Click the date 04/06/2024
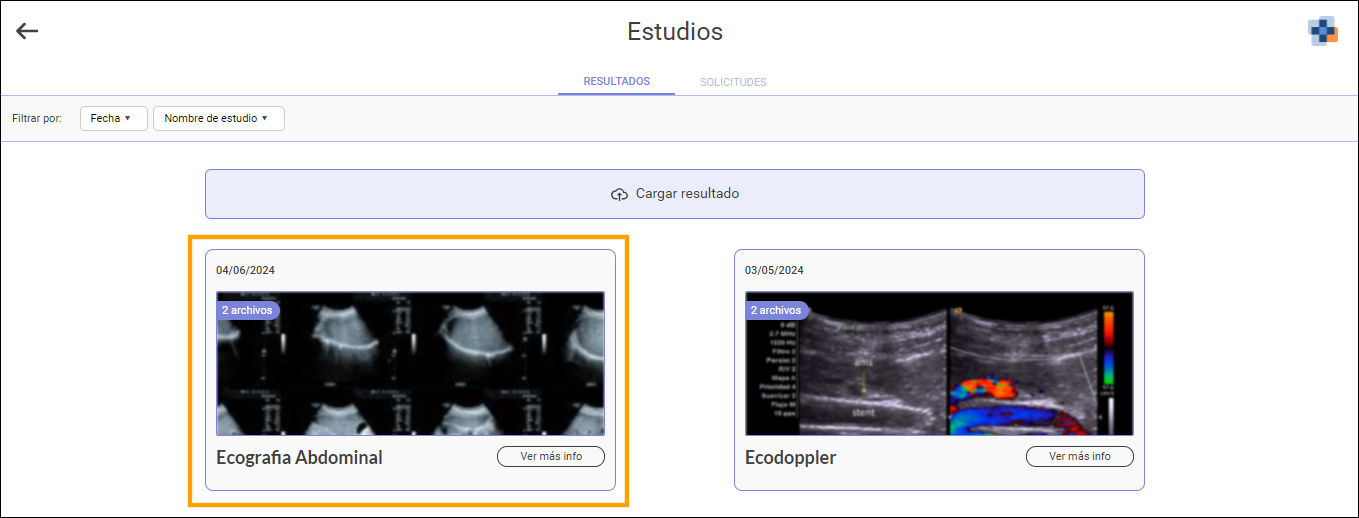This screenshot has height=518, width=1359. [x=245, y=270]
